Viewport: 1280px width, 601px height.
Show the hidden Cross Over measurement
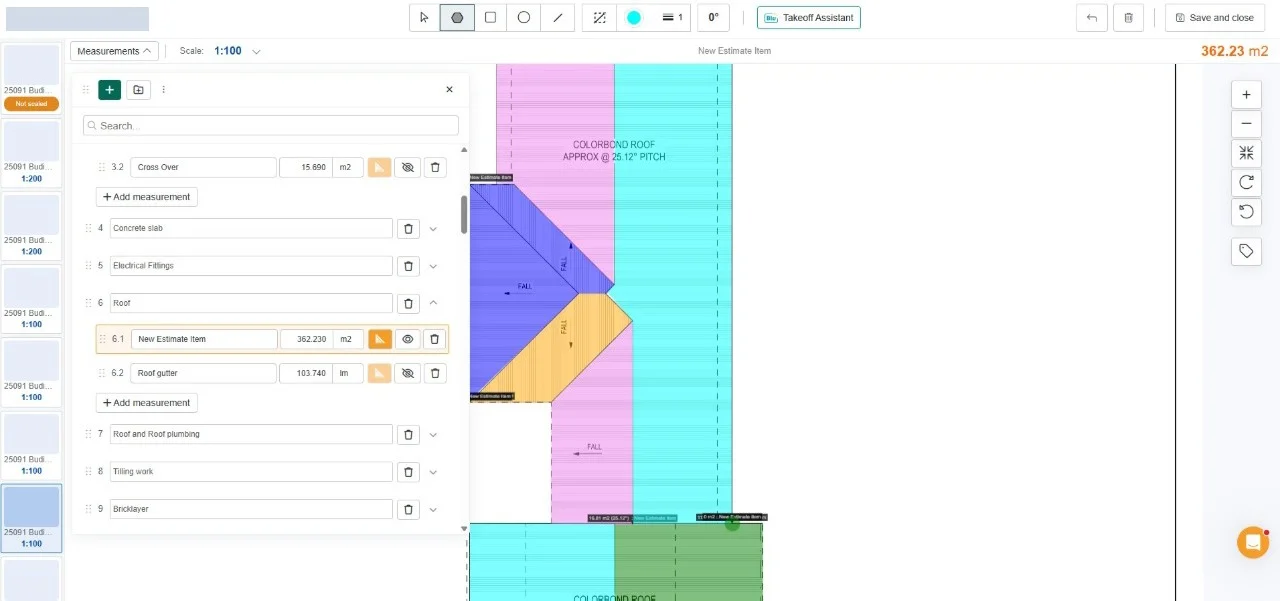(407, 167)
